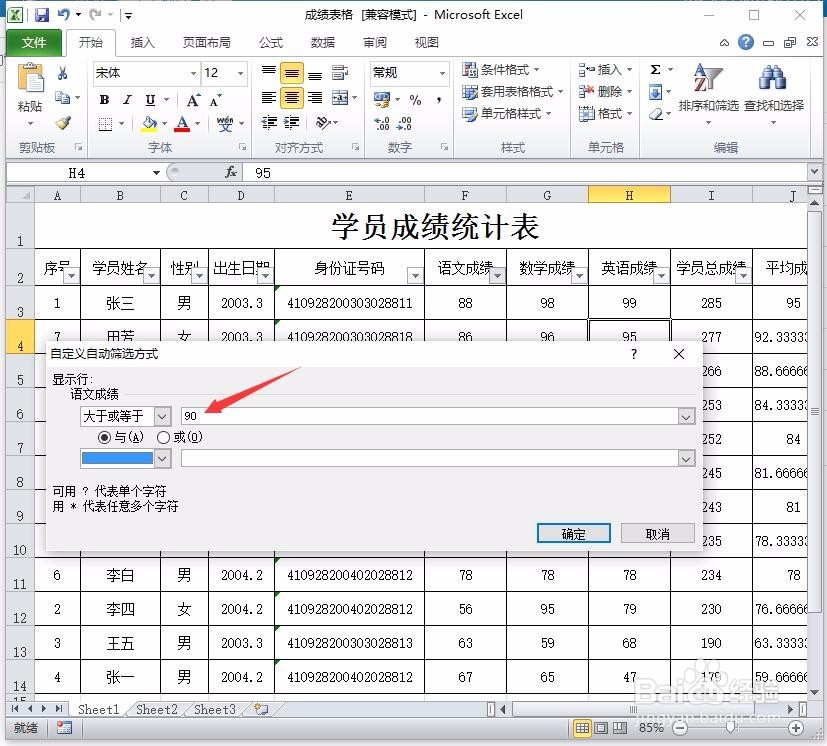Open the second blue condition operator dropdown
827x746 pixels.
[x=162, y=458]
